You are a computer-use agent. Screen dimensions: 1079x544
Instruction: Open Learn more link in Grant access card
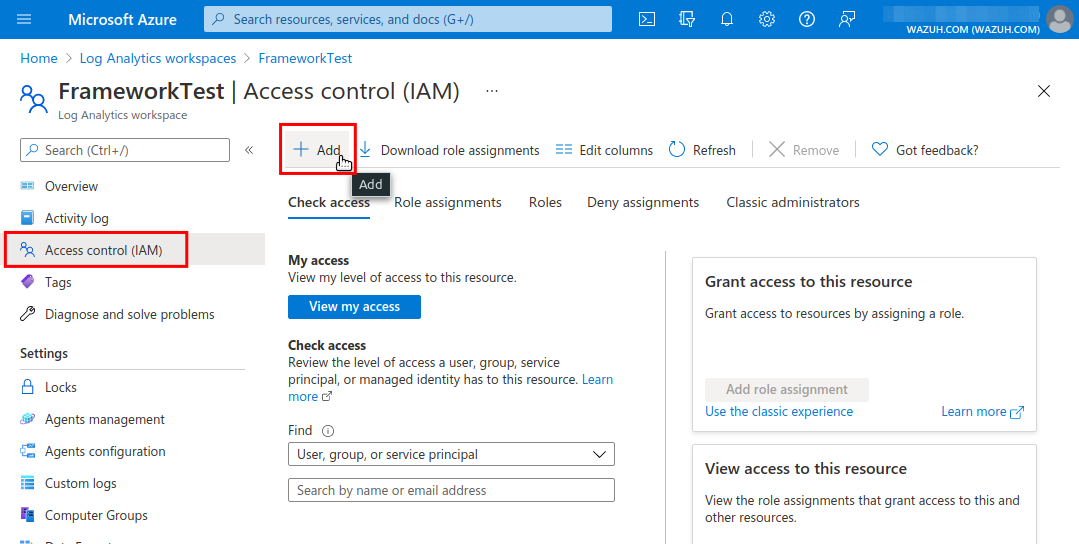[x=982, y=411]
